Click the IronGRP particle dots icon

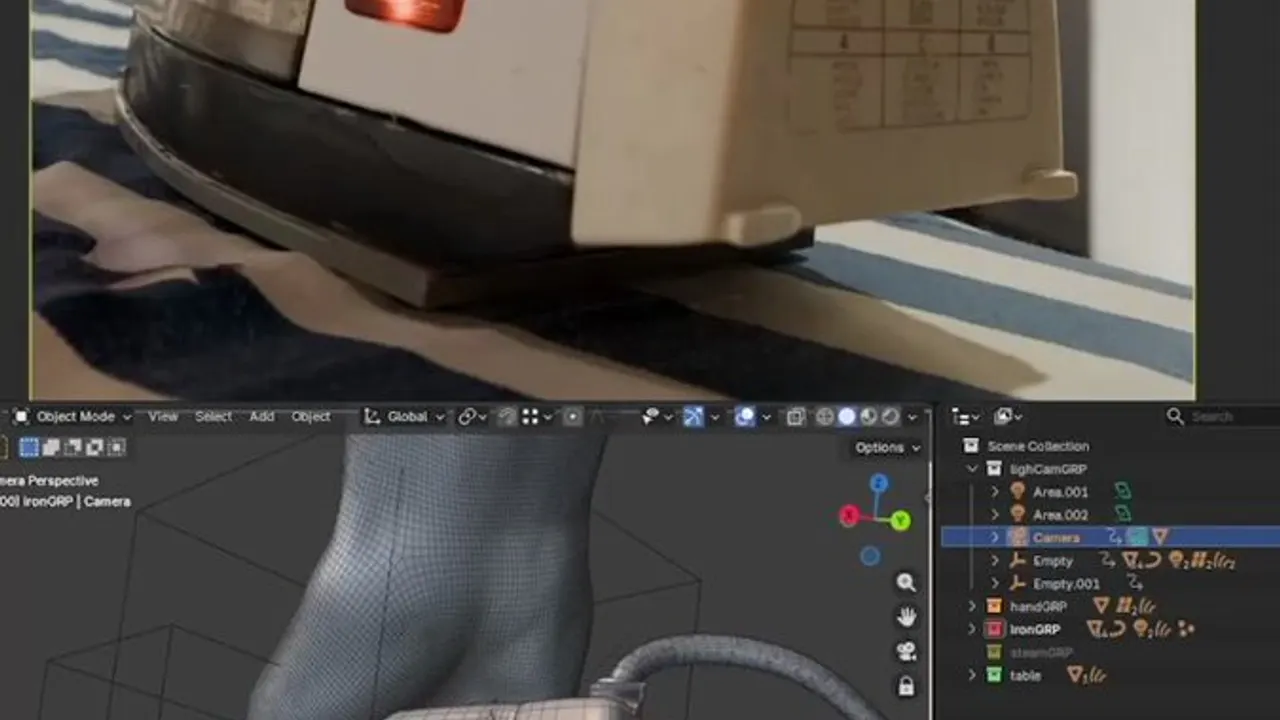1186,630
